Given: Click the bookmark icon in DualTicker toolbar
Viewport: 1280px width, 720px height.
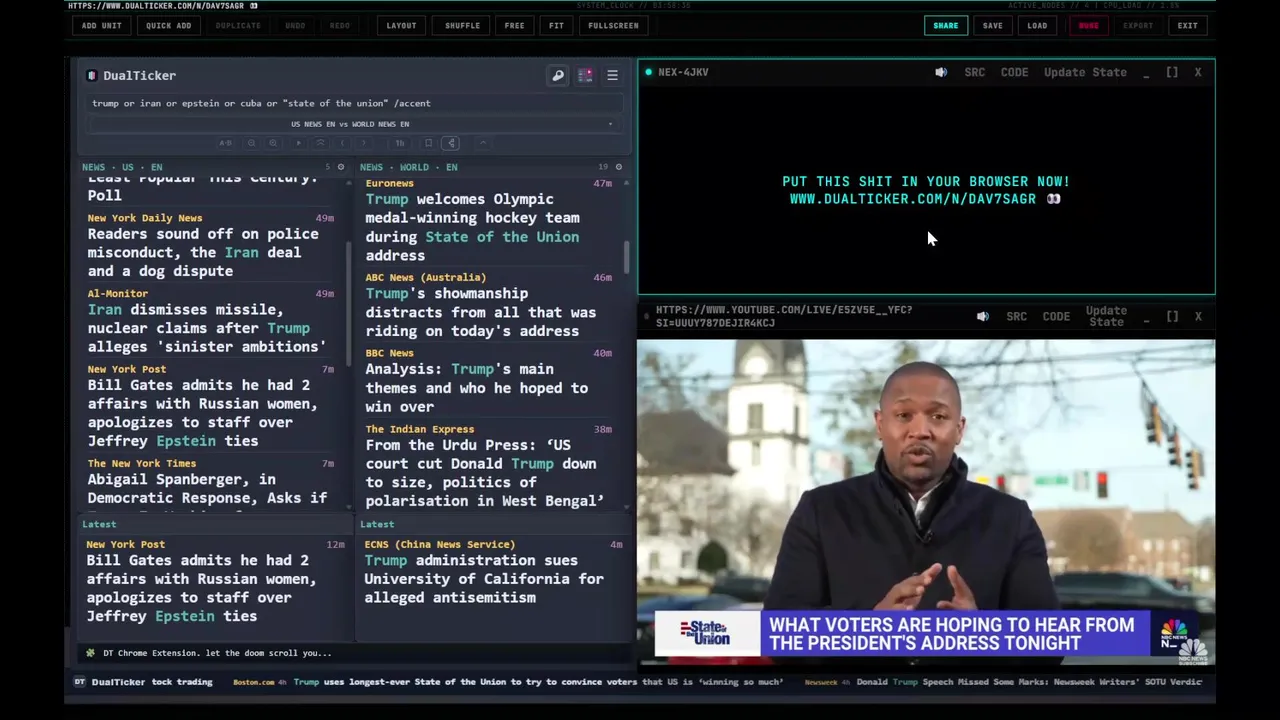Looking at the screenshot, I should pyautogui.click(x=429, y=143).
